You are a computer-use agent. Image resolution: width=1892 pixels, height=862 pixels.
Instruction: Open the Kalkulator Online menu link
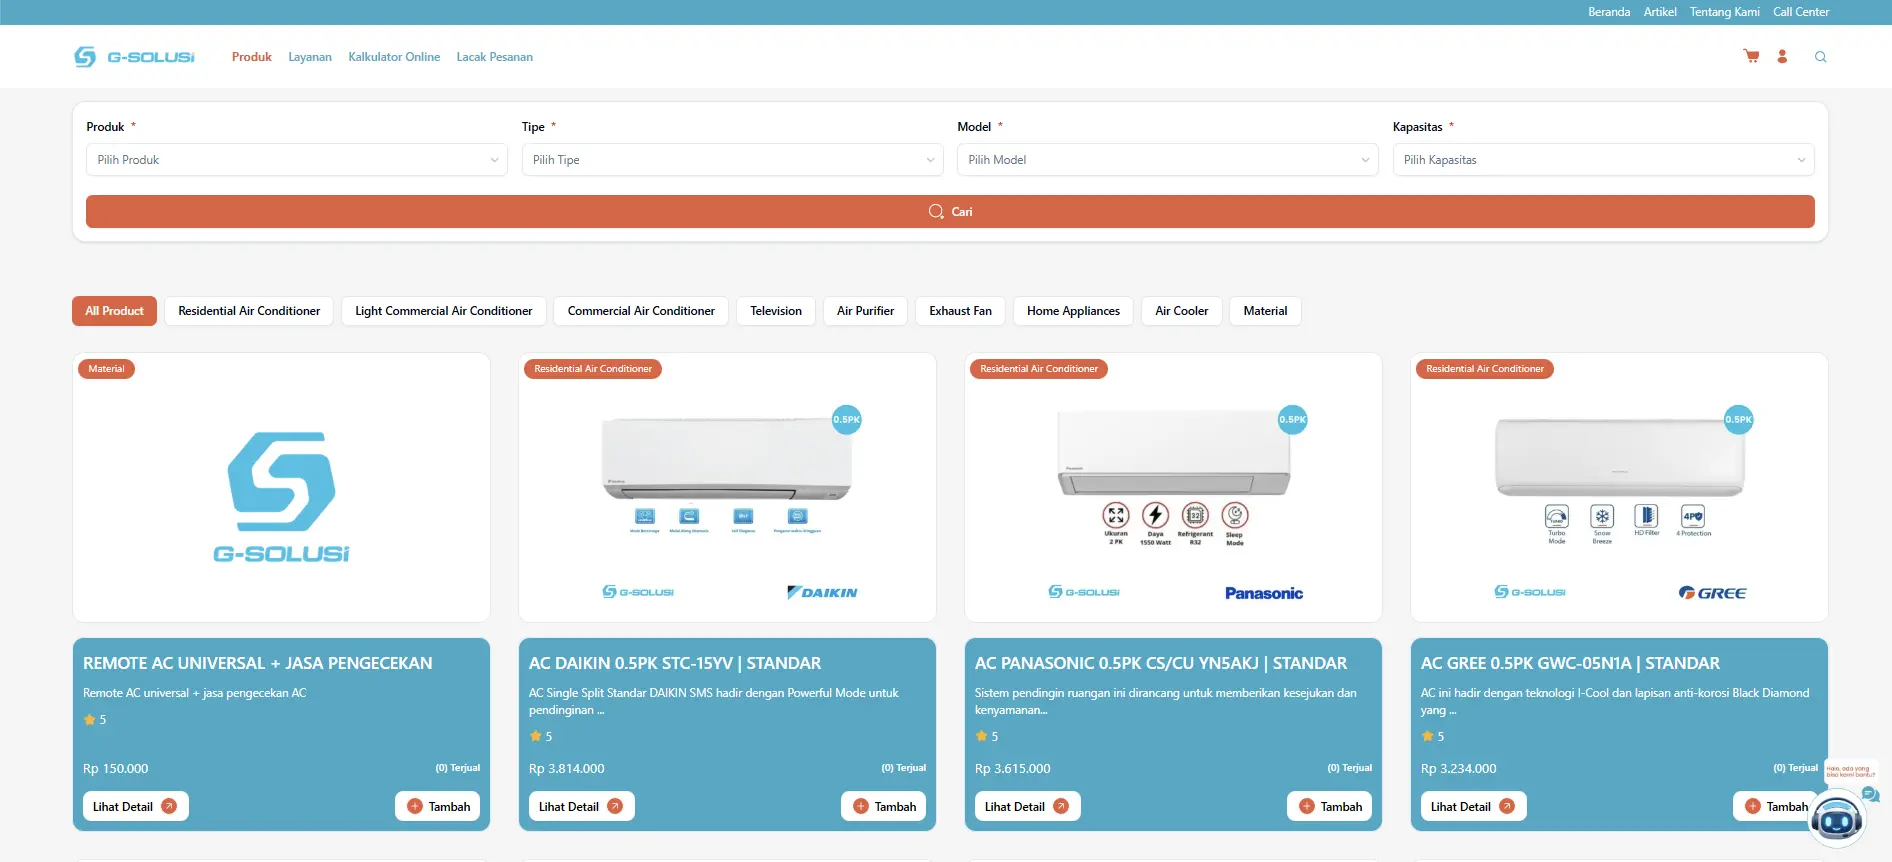394,57
